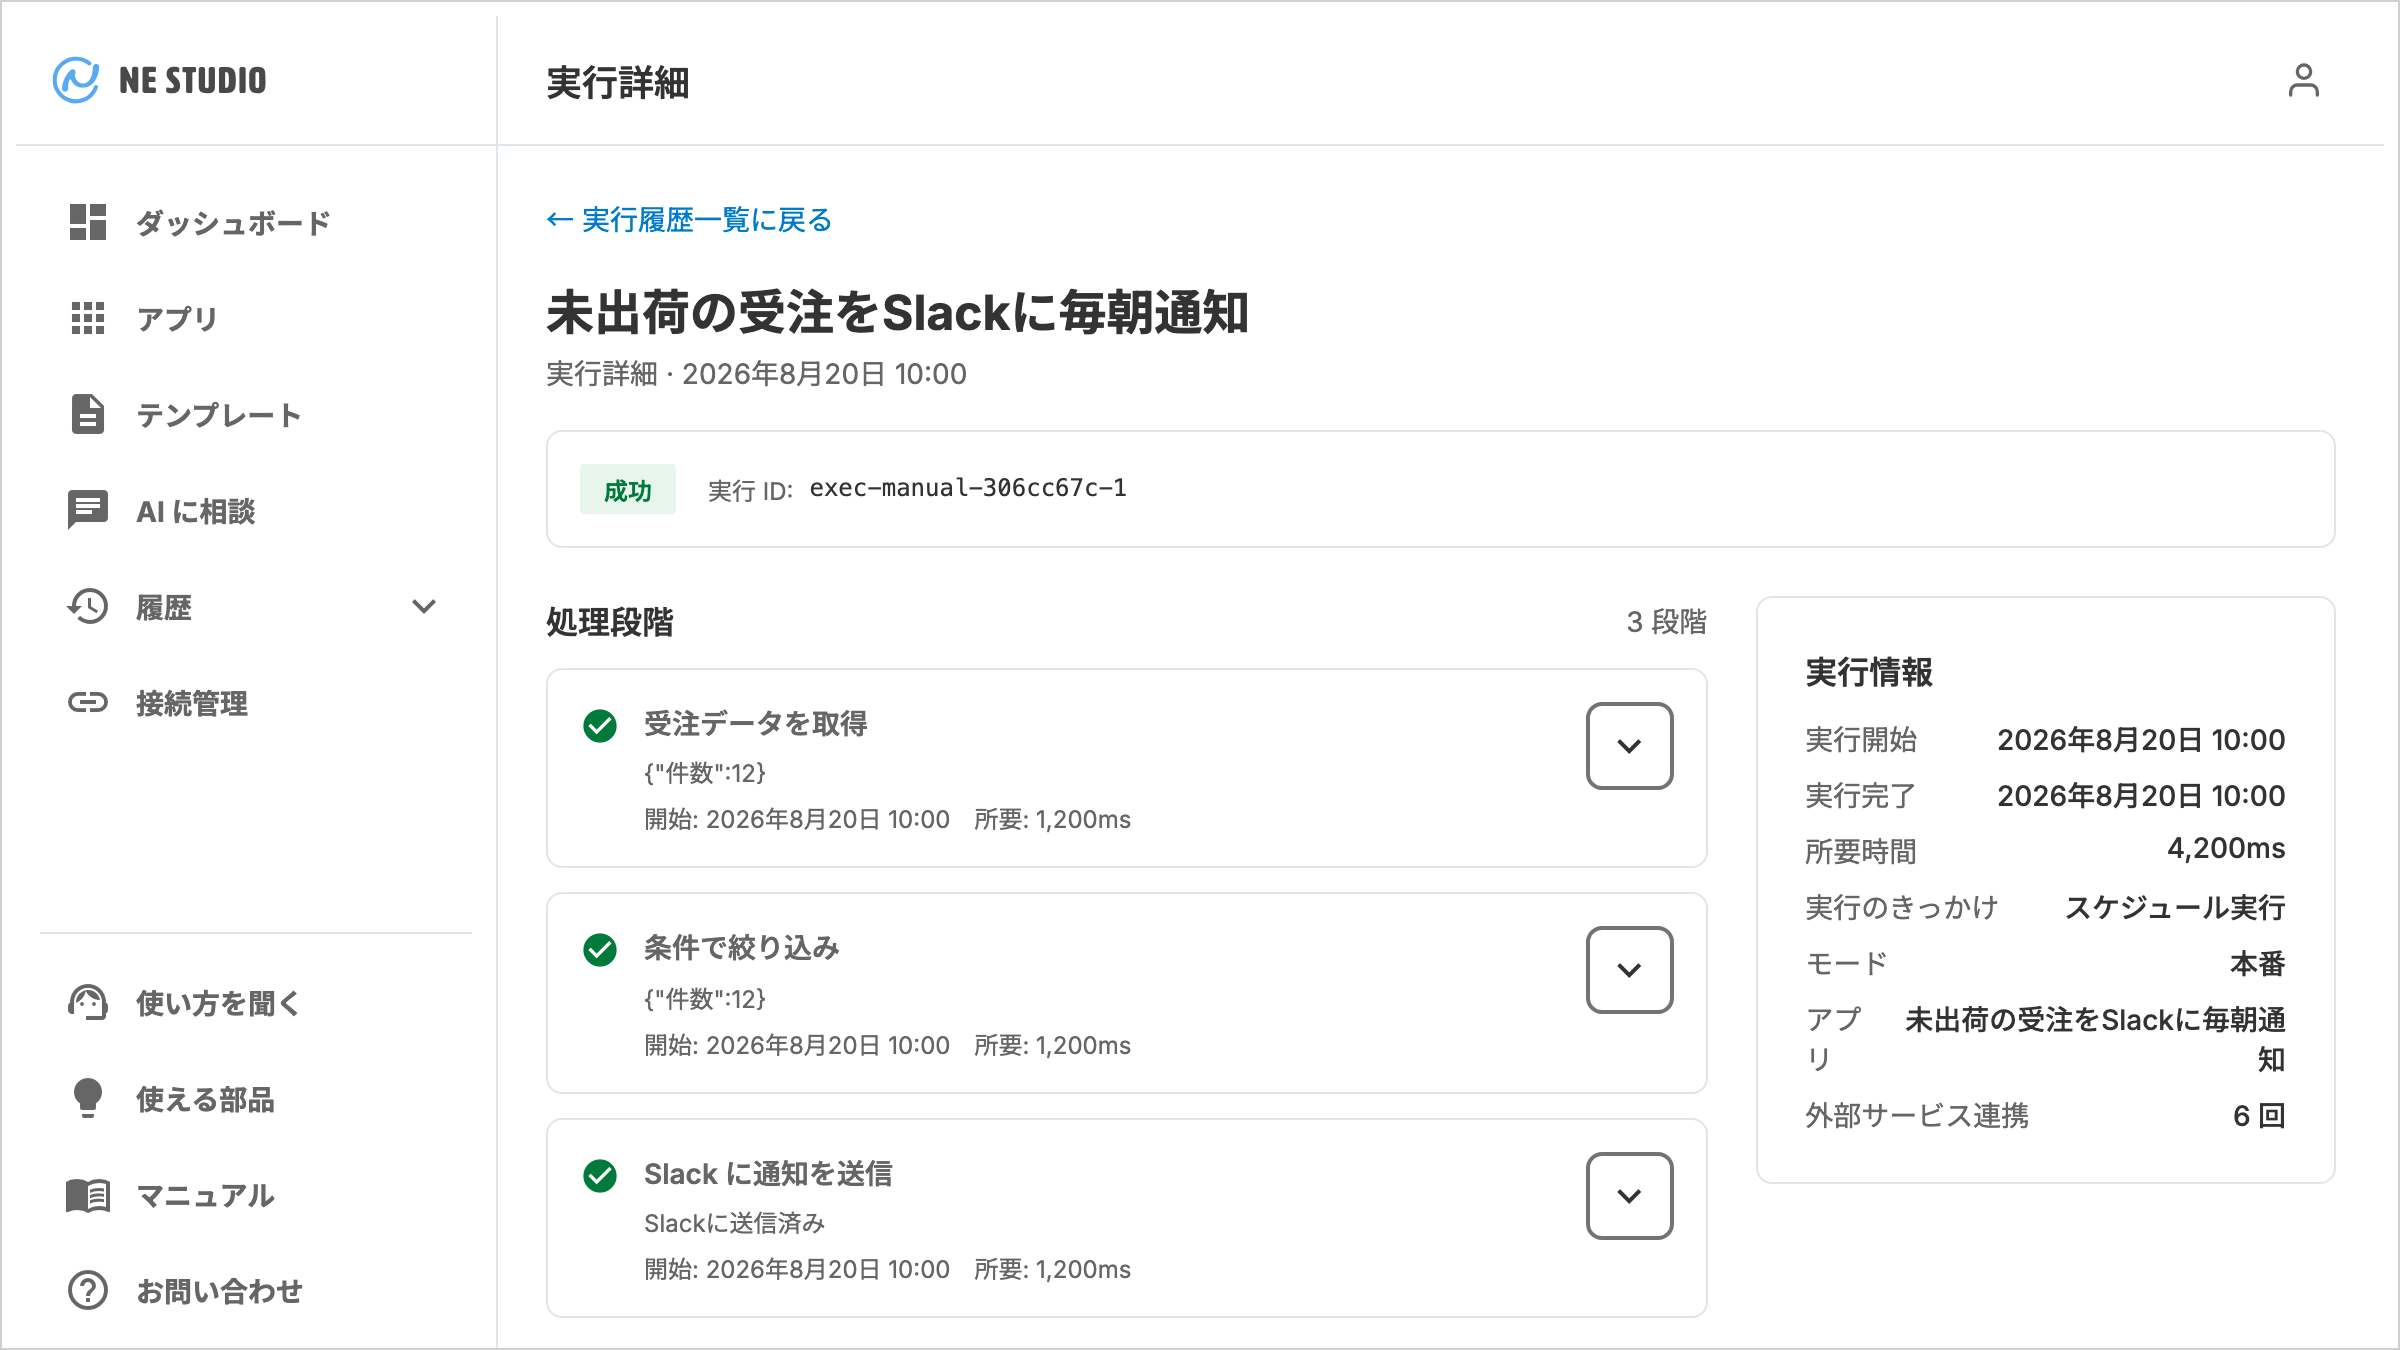This screenshot has height=1350, width=2400.
Task: Click green check icon beside 受注データを取得
Action: 600,725
